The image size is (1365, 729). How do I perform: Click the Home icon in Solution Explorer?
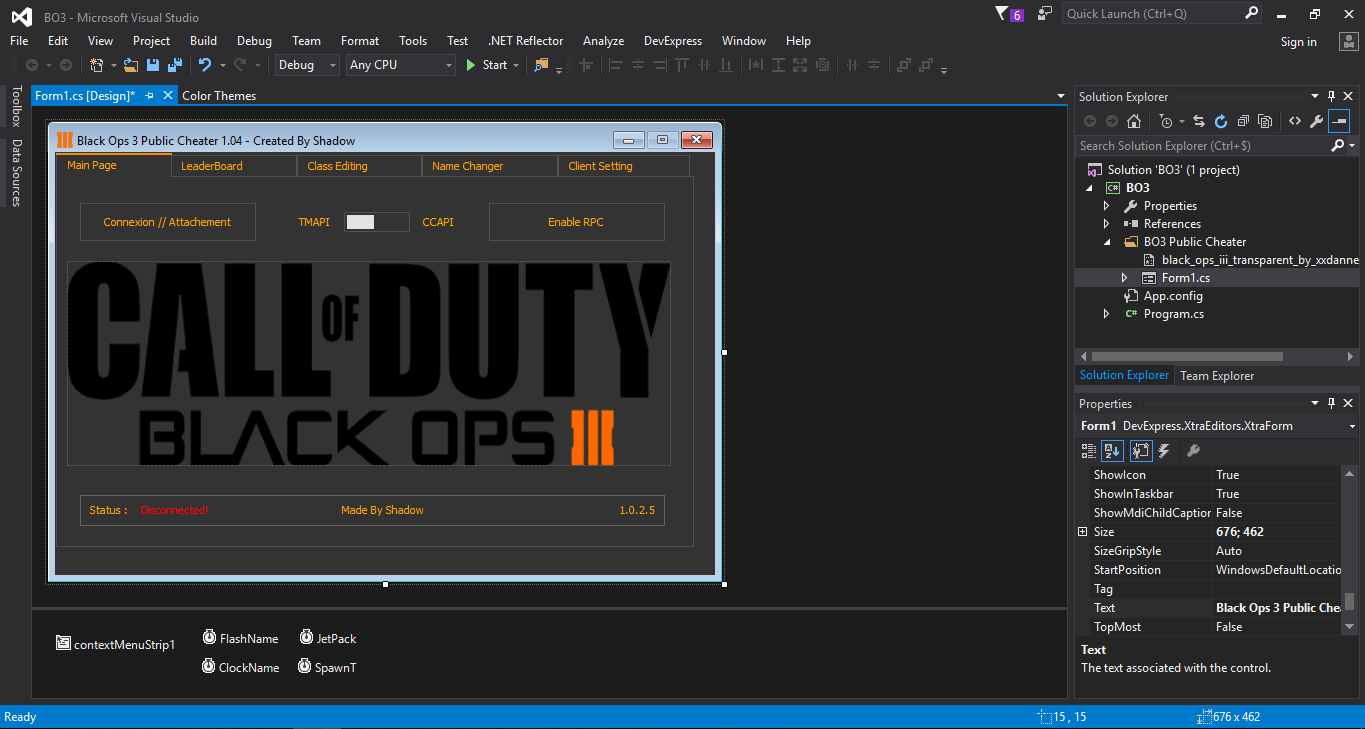point(1133,121)
